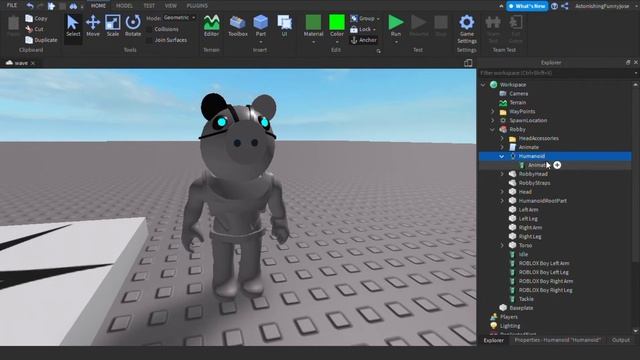
Task: Switch to the VIEW ribbon tab
Action: point(171,6)
